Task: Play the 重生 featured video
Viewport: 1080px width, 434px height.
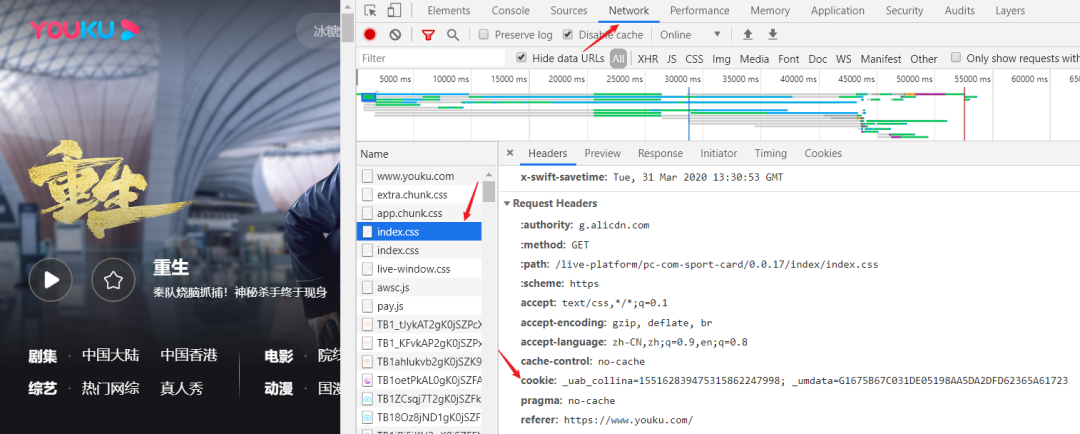Action: [x=50, y=280]
